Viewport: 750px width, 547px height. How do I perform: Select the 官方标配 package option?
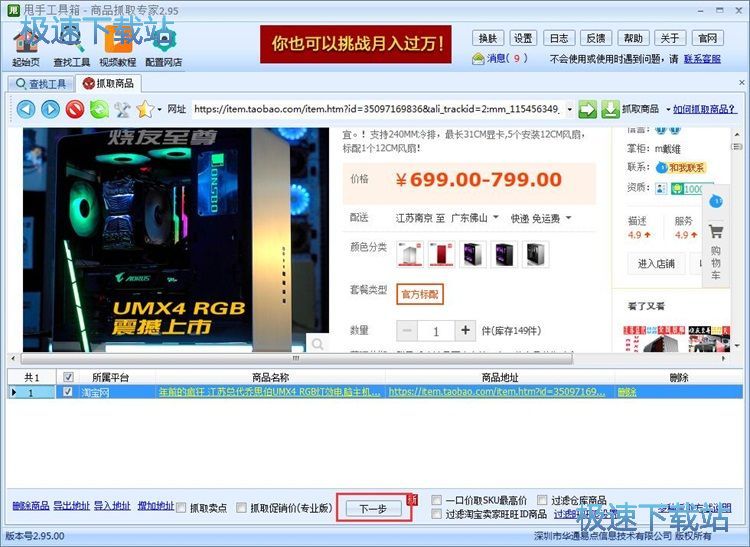point(420,294)
